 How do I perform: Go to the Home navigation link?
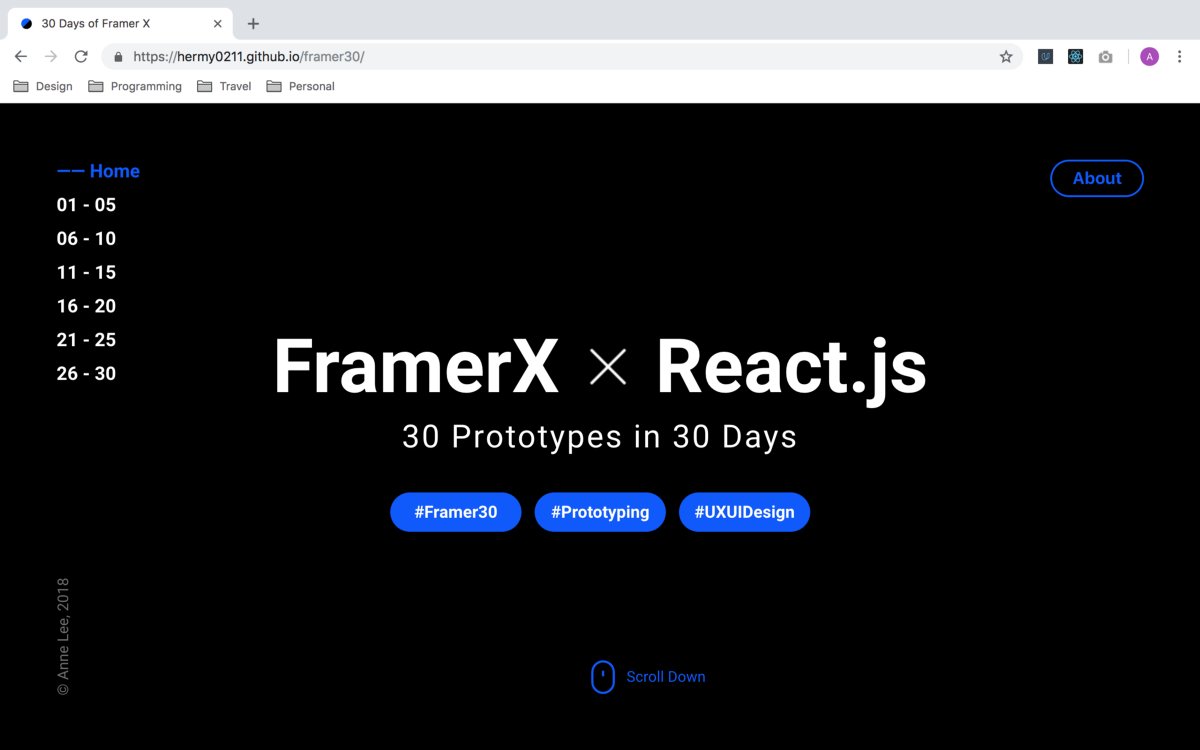98,171
